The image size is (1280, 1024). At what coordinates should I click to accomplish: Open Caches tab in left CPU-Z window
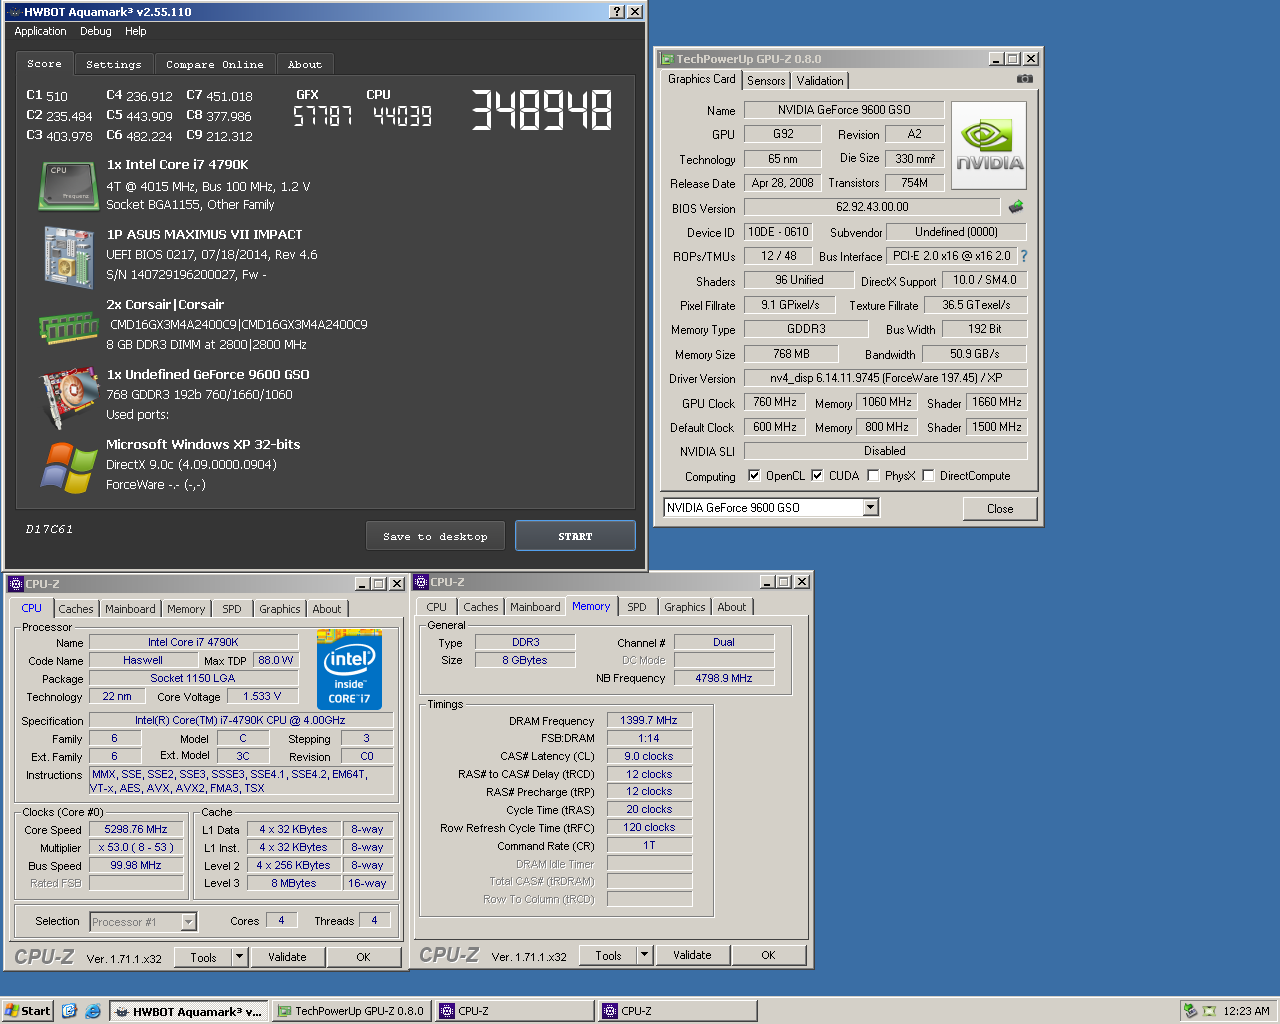coord(76,609)
